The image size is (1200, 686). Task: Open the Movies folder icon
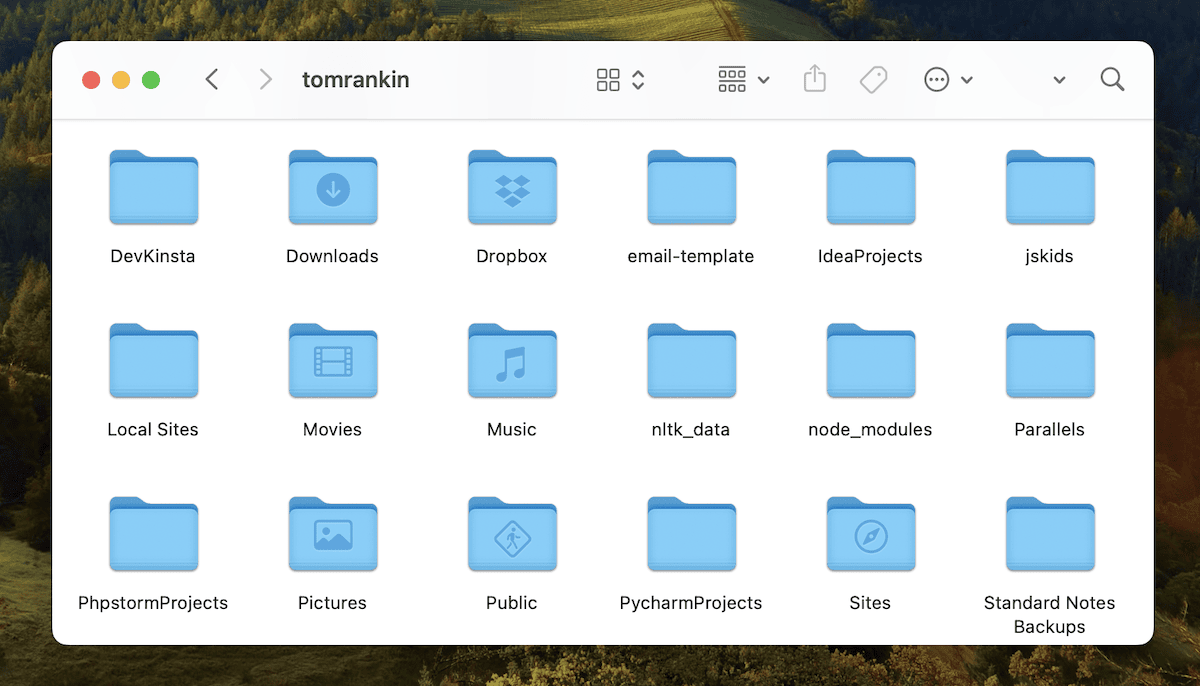point(332,360)
